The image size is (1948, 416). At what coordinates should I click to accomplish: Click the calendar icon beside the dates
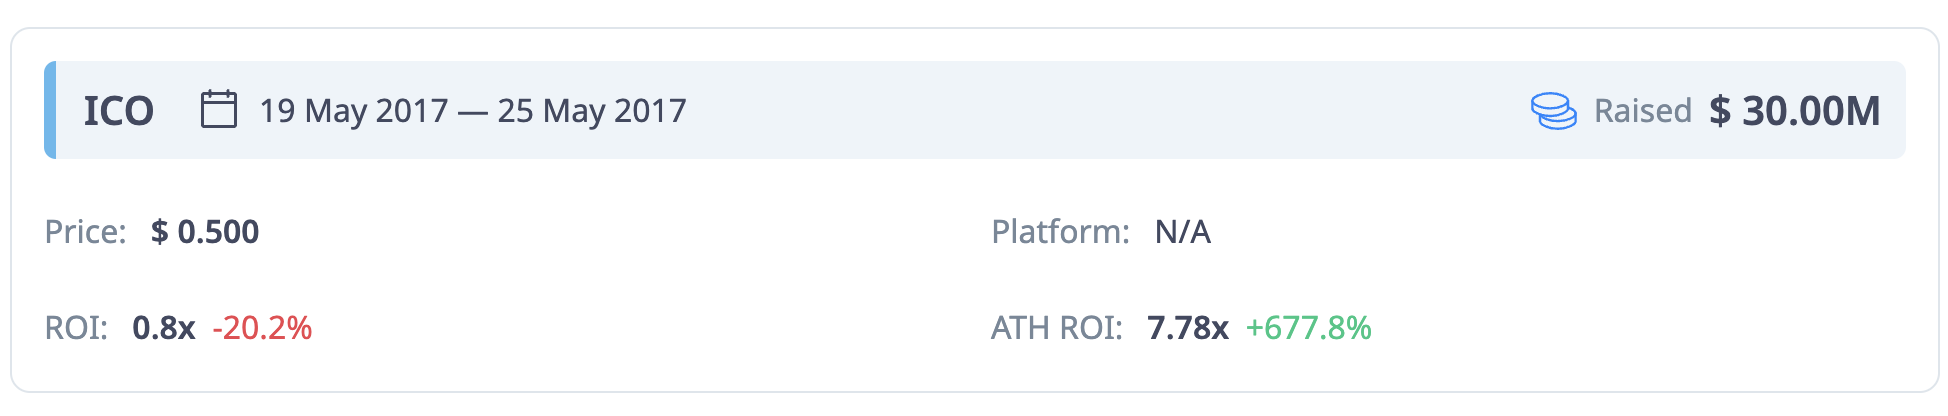click(x=218, y=109)
